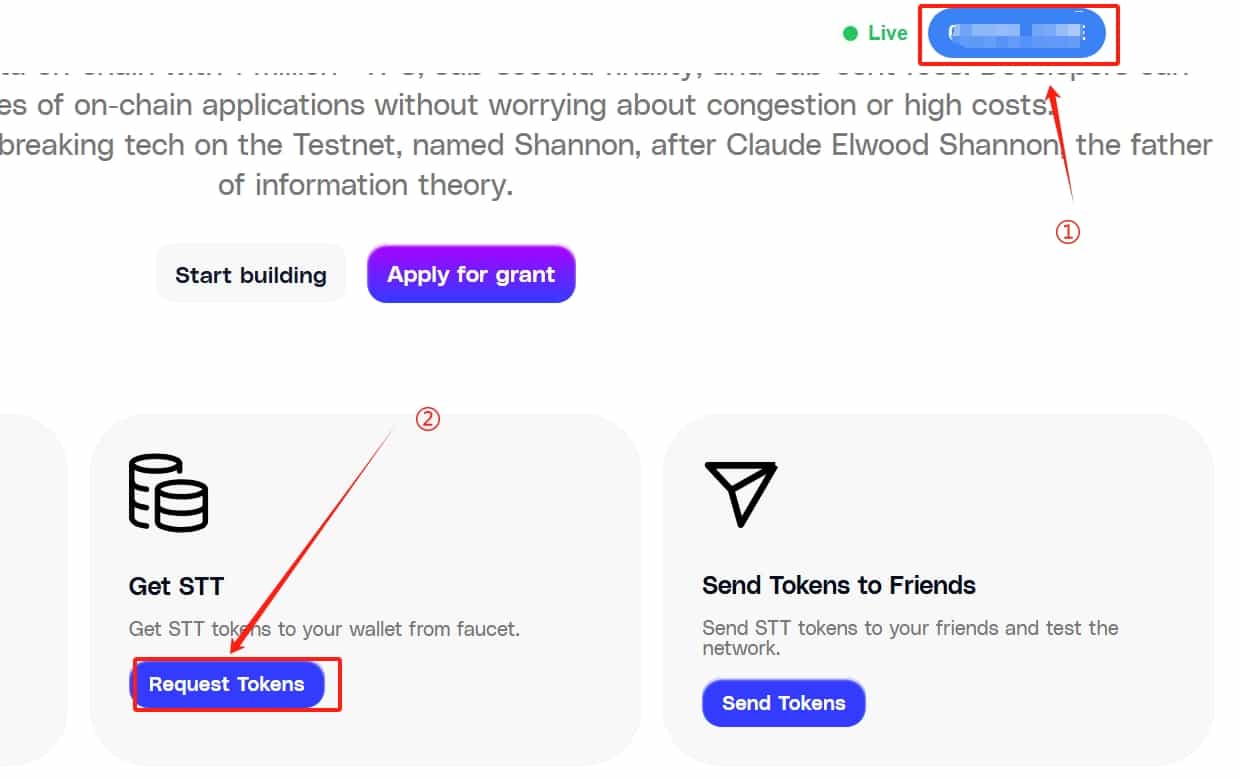The image size is (1241, 779).
Task: Open the Apply for grant button
Action: tap(471, 274)
